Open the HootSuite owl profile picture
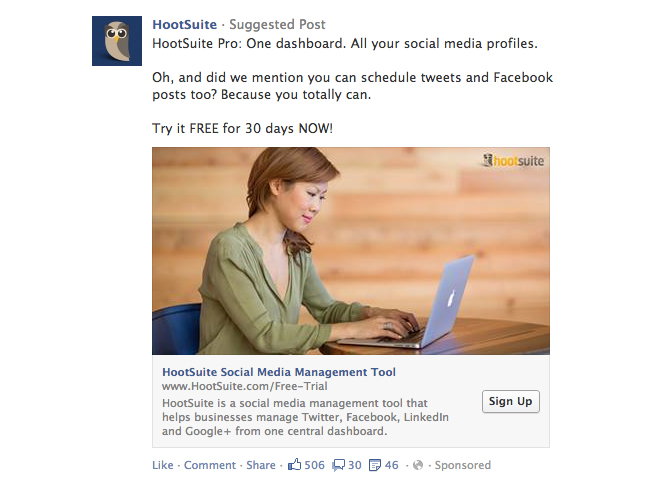The height and width of the screenshot is (481, 650). [x=117, y=41]
